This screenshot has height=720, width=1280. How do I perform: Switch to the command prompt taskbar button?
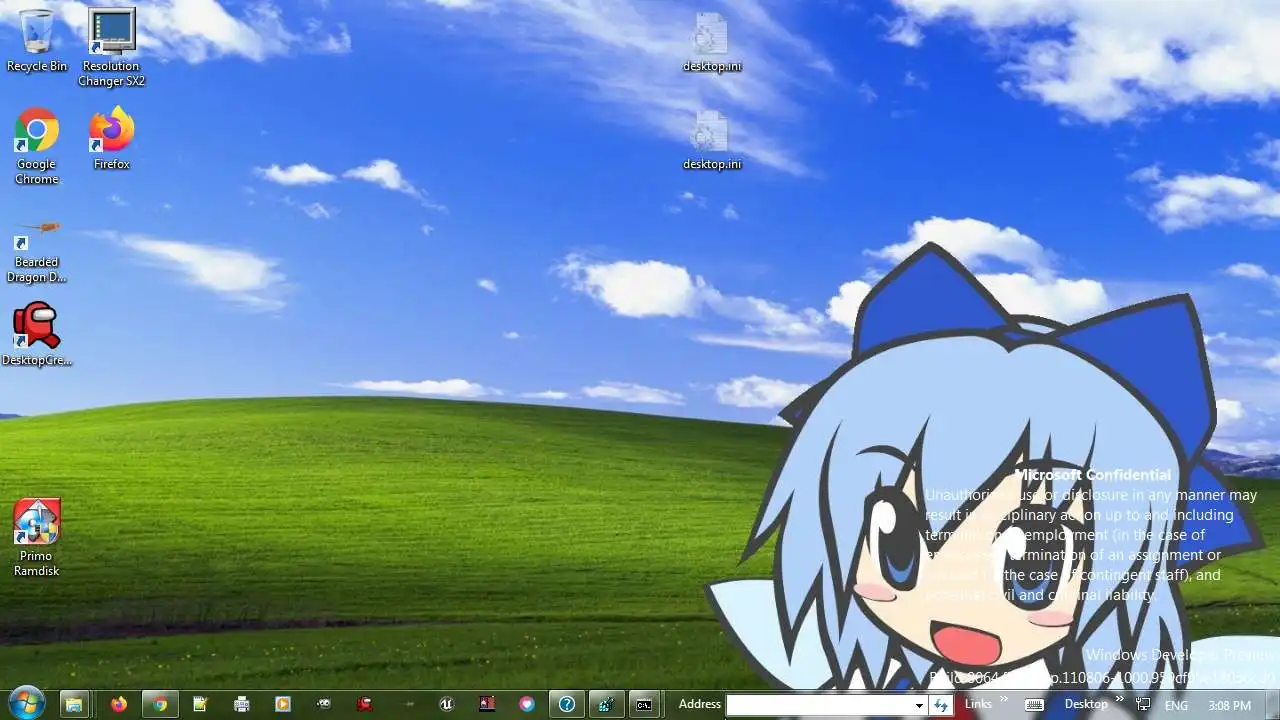tap(645, 704)
